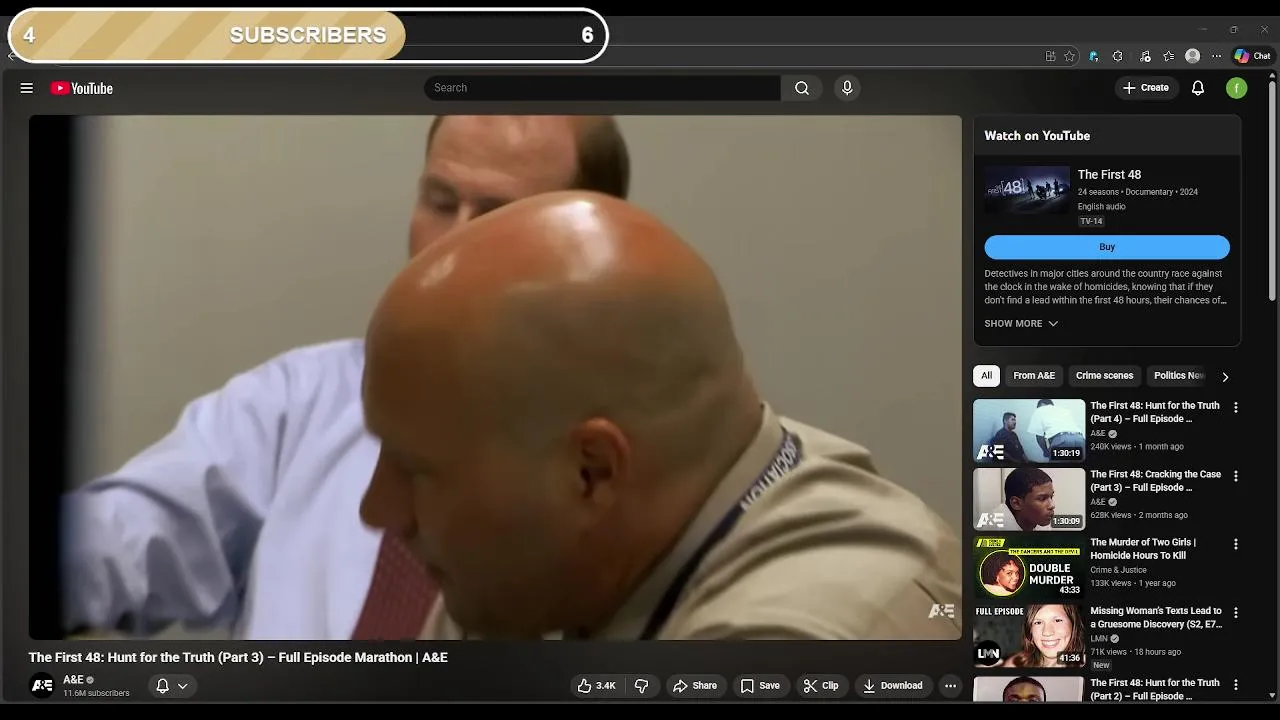Click the Create button
The height and width of the screenshot is (720, 1280).
1146,88
